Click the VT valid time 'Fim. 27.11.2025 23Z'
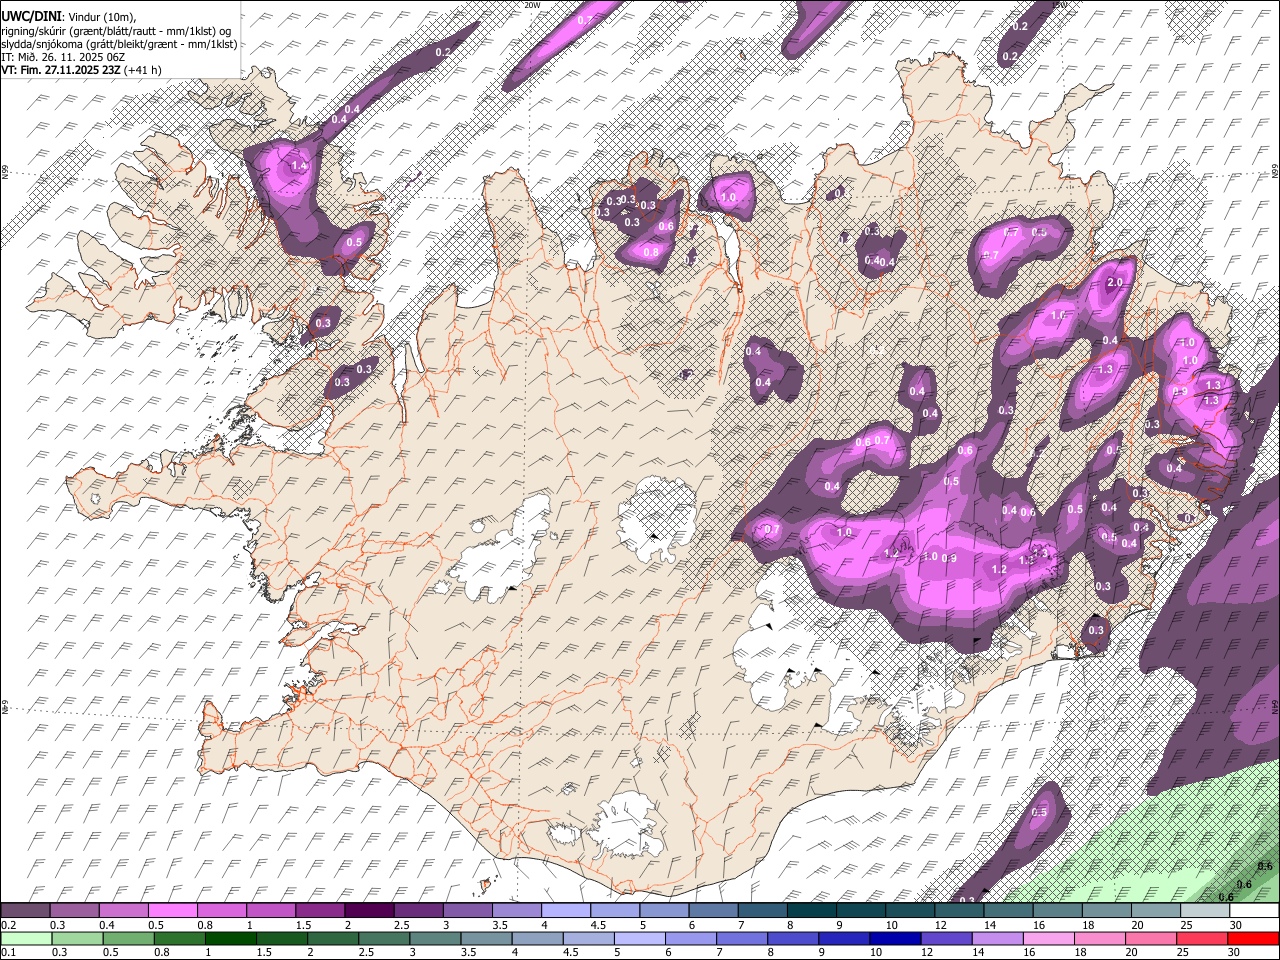The width and height of the screenshot is (1280, 960). pyautogui.click(x=72, y=70)
